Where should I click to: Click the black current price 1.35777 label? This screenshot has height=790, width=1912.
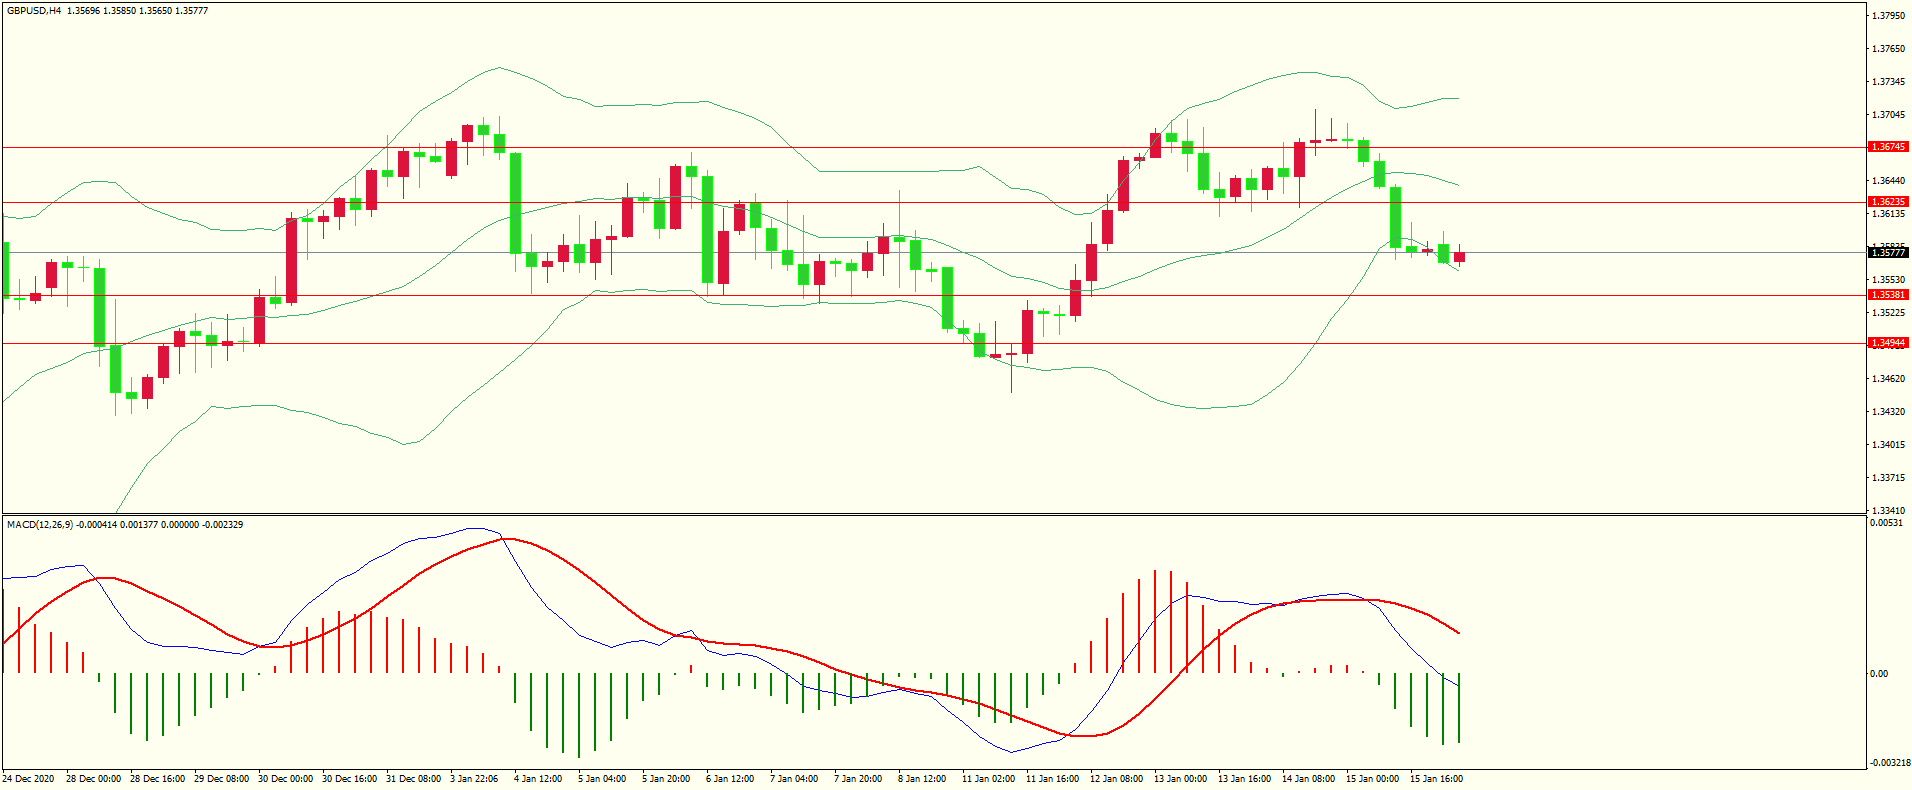pyautogui.click(x=1888, y=253)
